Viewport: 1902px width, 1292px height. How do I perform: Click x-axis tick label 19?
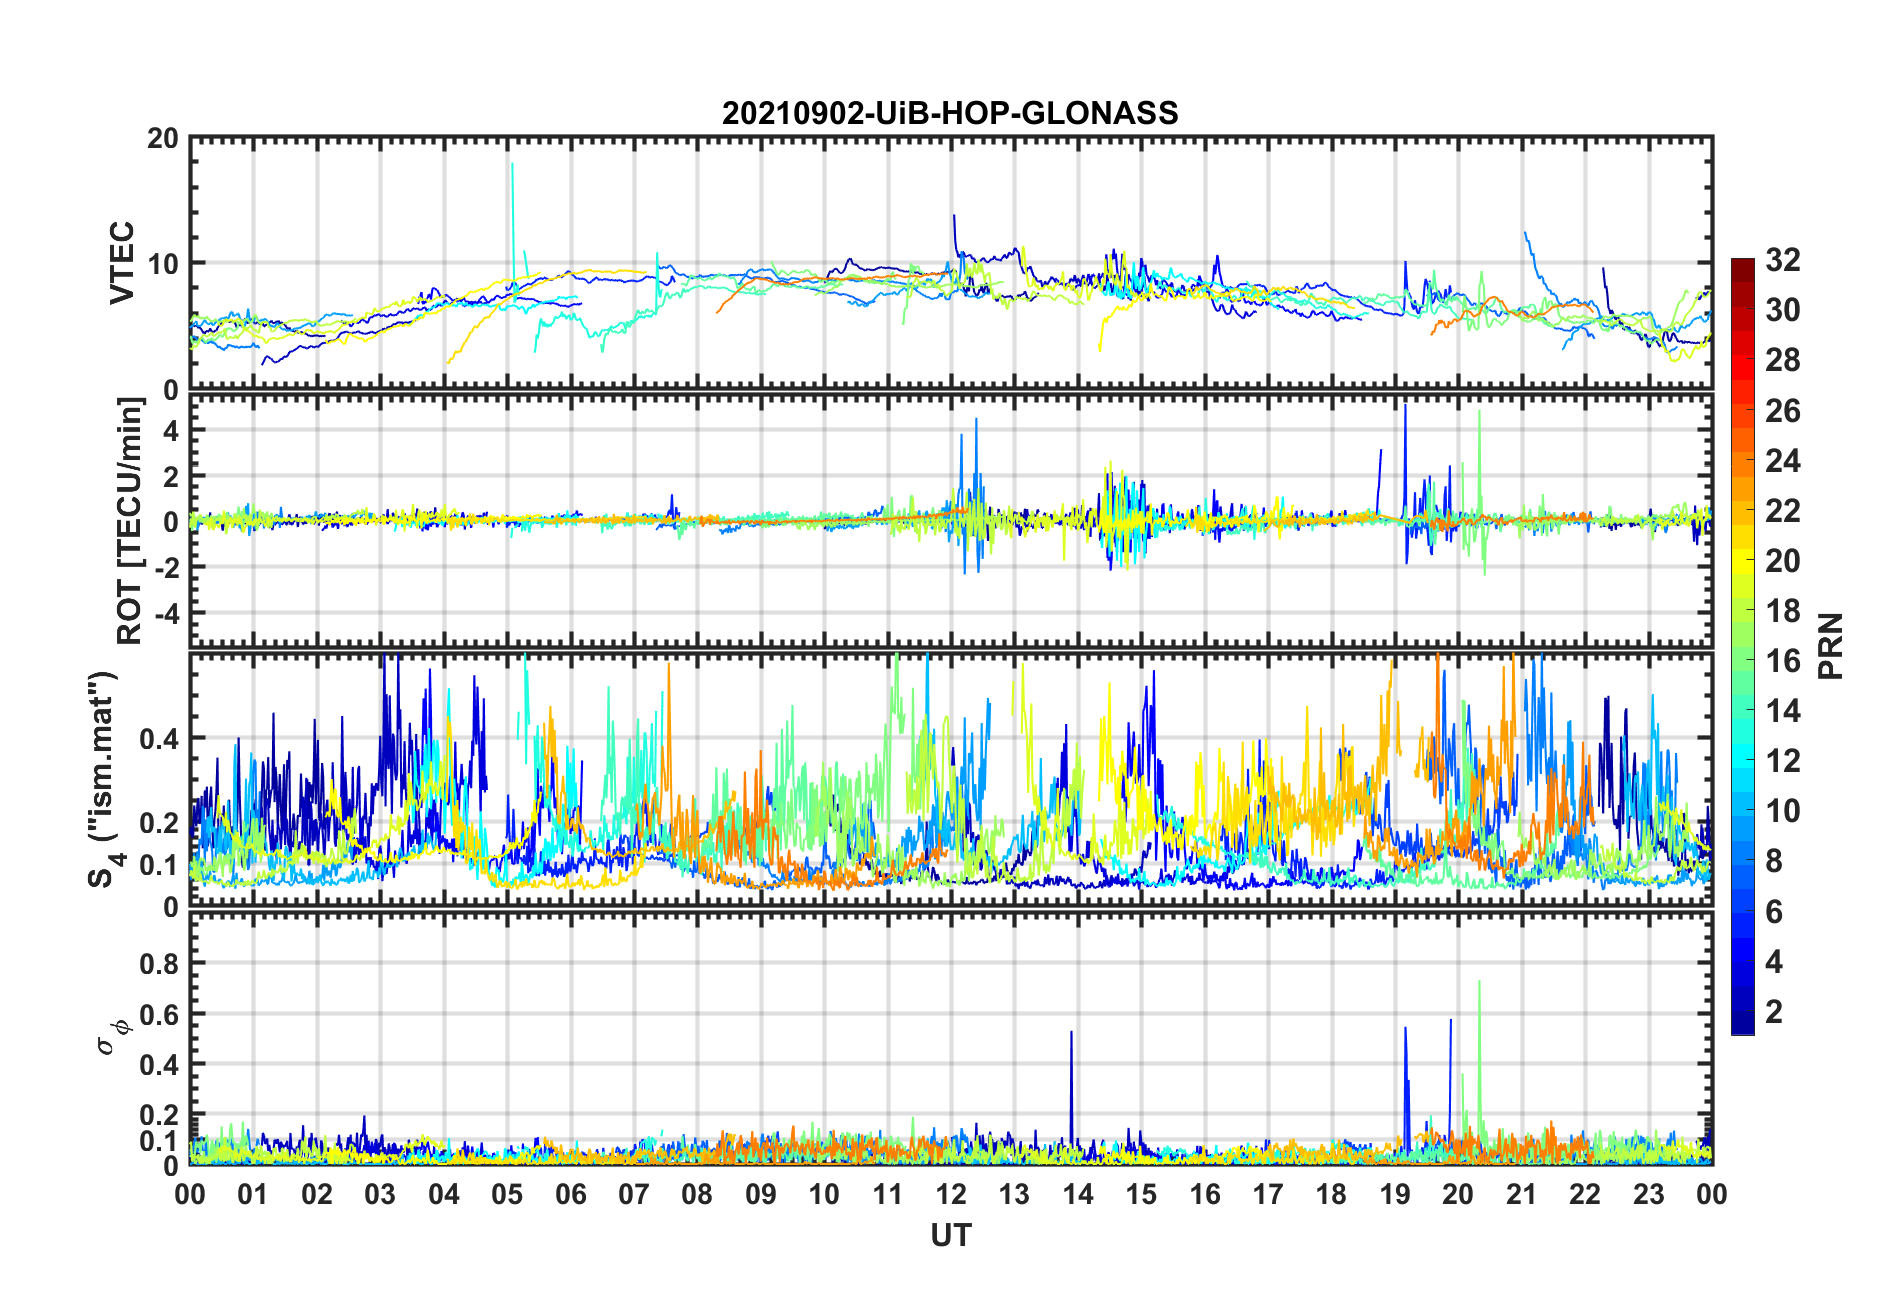1395,1194
